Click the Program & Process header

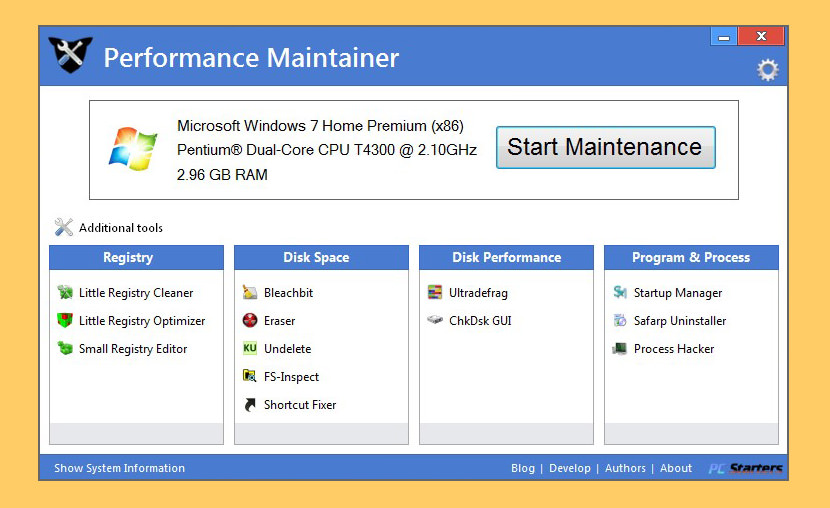point(691,257)
